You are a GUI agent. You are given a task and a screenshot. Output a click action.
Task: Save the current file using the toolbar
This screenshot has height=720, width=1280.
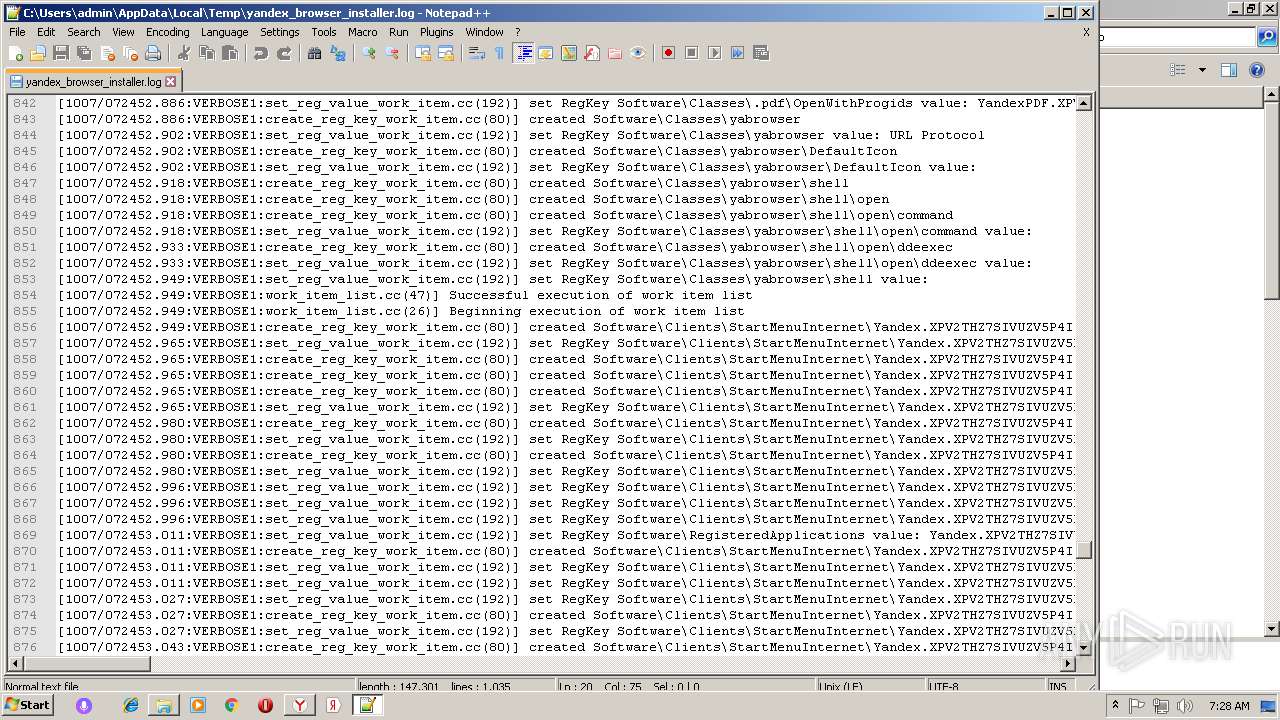61,53
